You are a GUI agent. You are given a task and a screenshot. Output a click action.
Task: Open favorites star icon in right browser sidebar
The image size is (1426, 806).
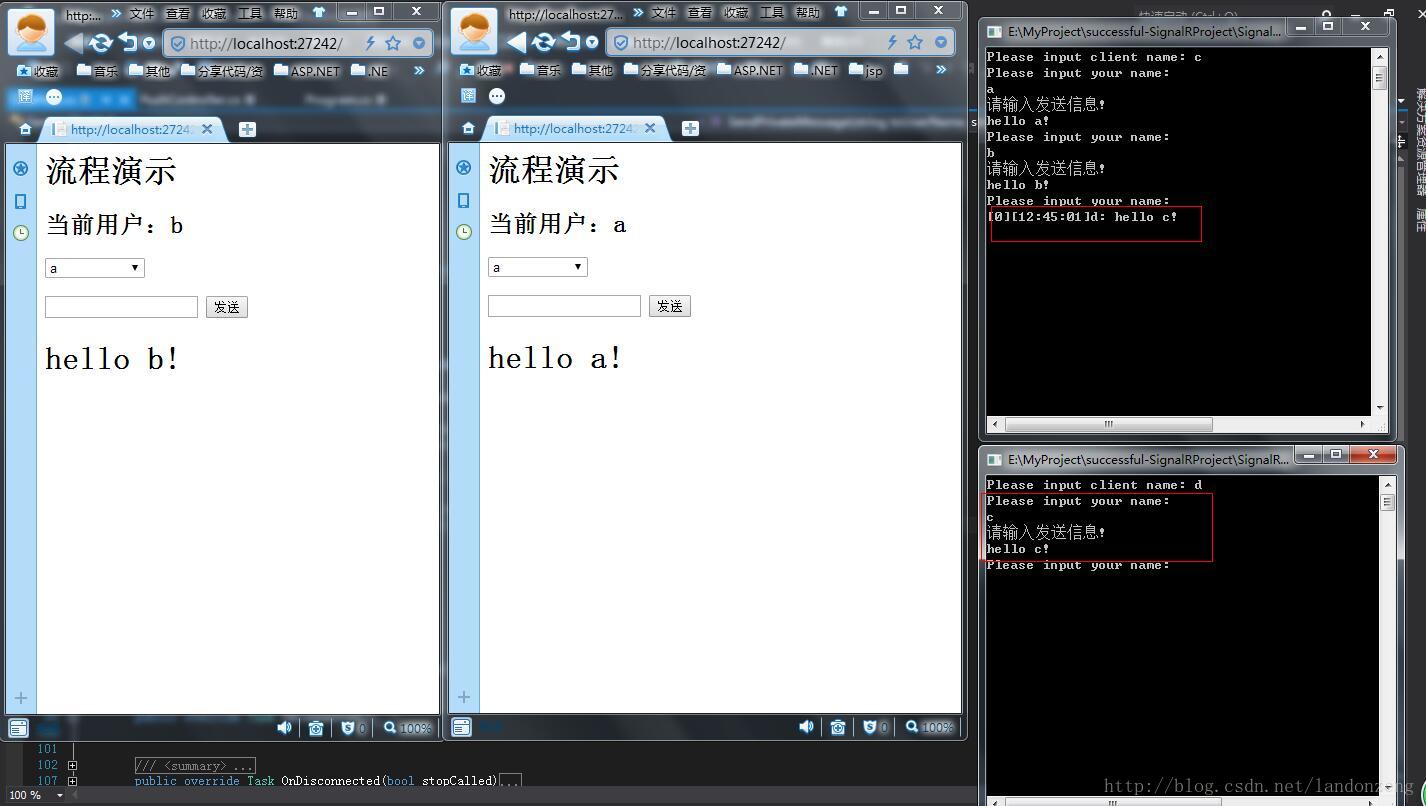point(463,168)
